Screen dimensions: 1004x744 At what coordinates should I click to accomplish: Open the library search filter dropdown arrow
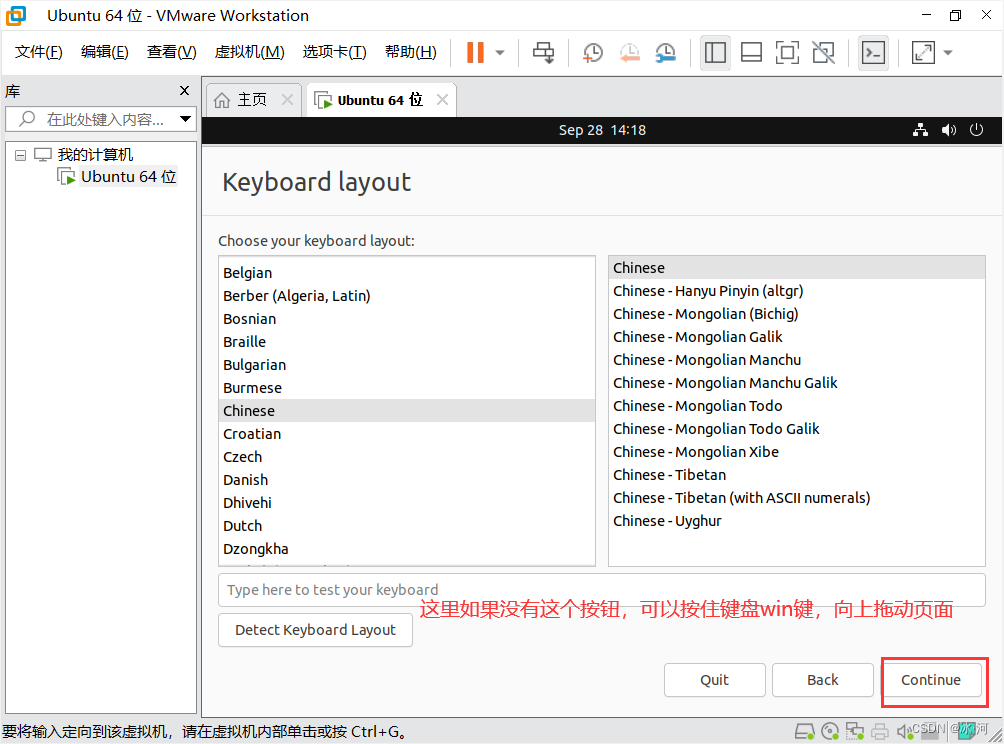(x=186, y=119)
